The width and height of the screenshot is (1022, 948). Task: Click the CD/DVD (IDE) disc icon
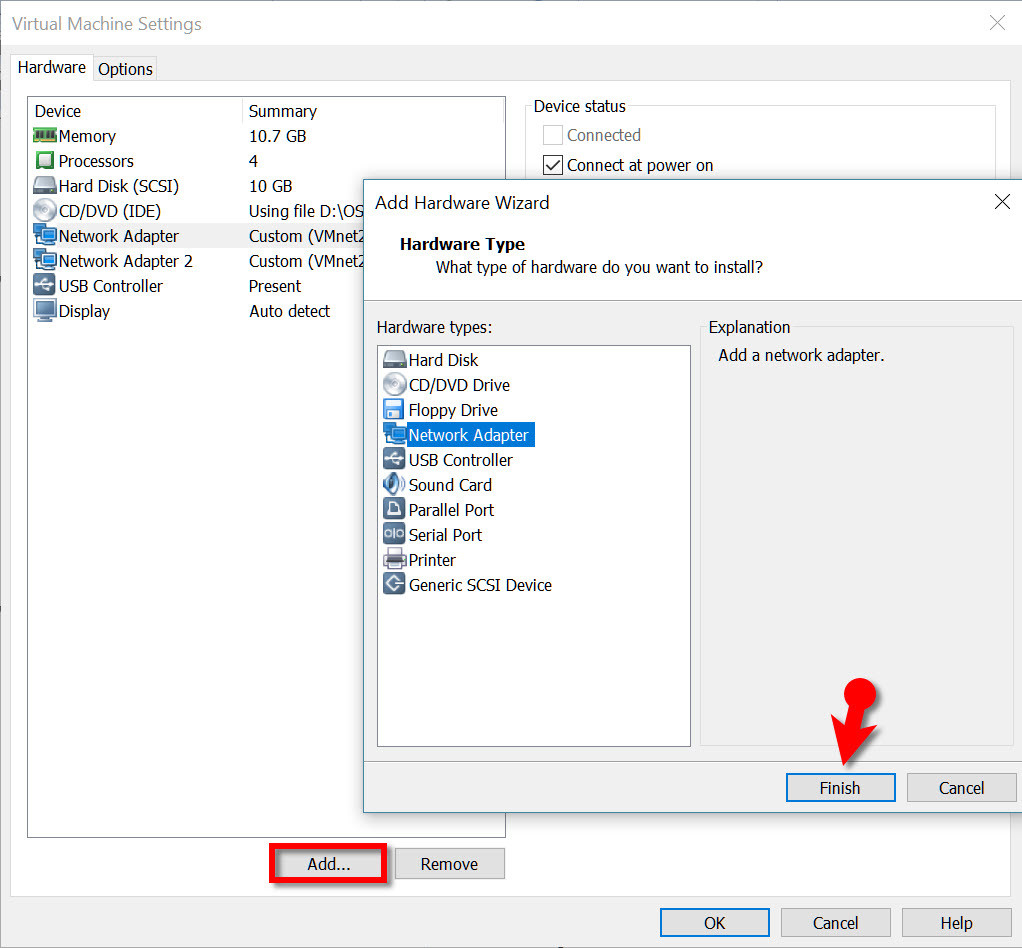44,211
